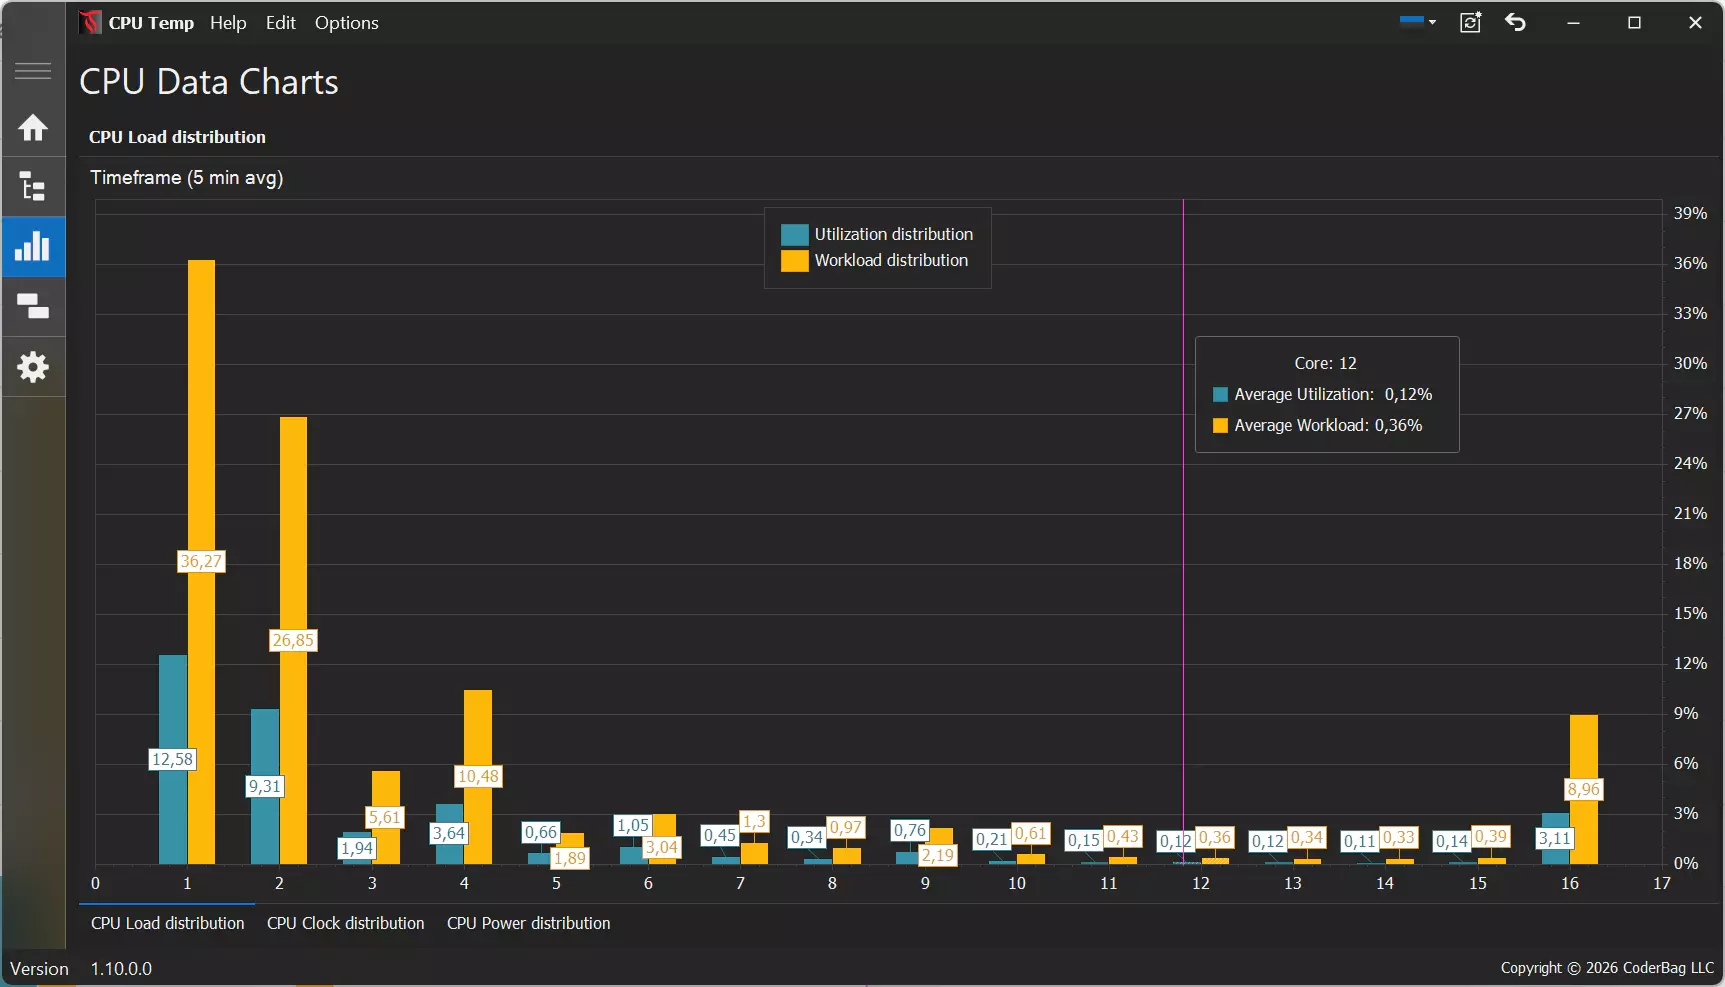Switch to the CPU Load distribution tab
This screenshot has height=987, width=1725.
[168, 923]
